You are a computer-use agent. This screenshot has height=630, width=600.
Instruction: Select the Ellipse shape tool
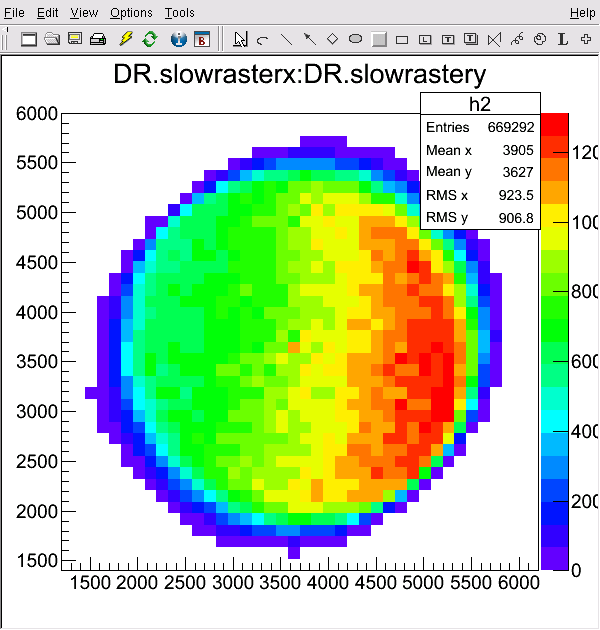click(x=355, y=39)
